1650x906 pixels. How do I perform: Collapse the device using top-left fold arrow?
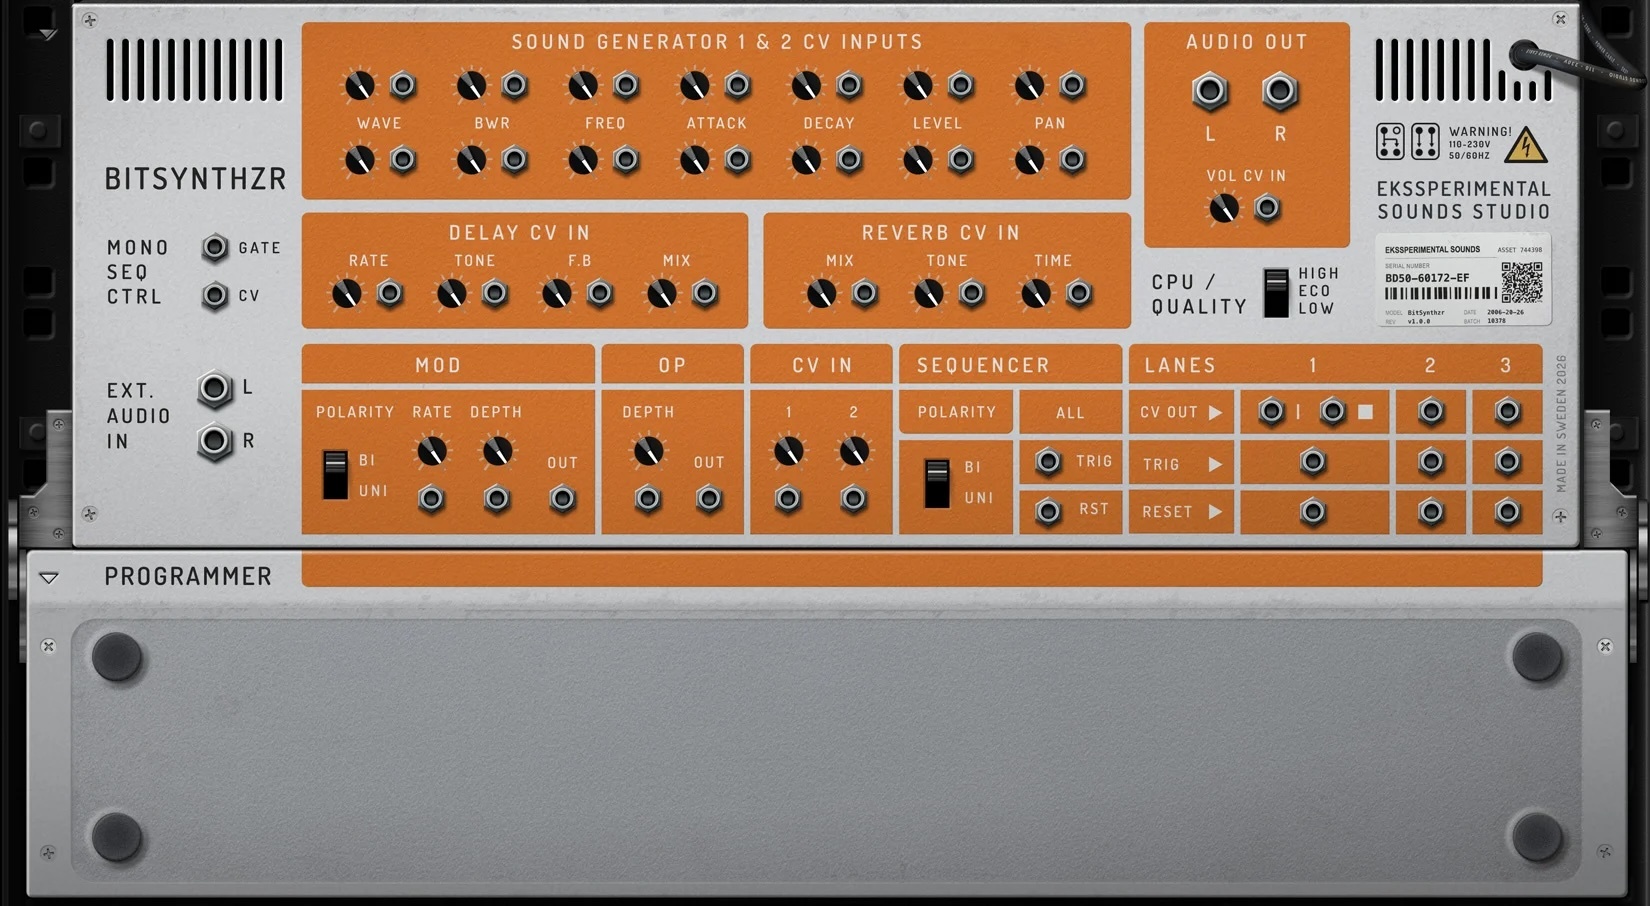point(48,33)
